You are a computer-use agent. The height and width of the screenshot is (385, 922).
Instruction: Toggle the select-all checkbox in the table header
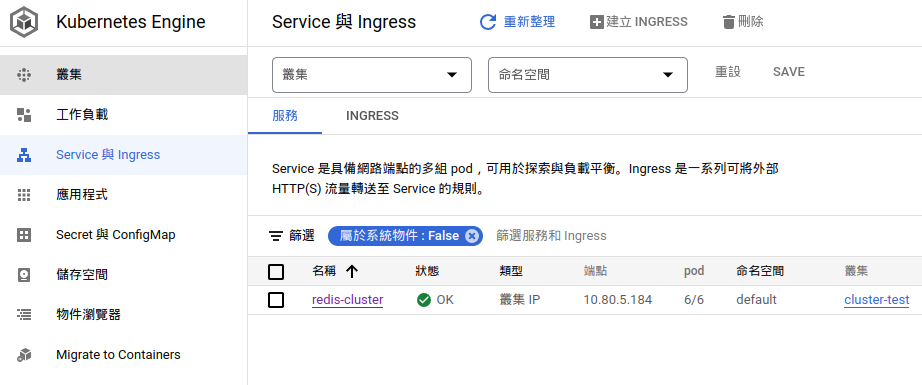coord(276,272)
